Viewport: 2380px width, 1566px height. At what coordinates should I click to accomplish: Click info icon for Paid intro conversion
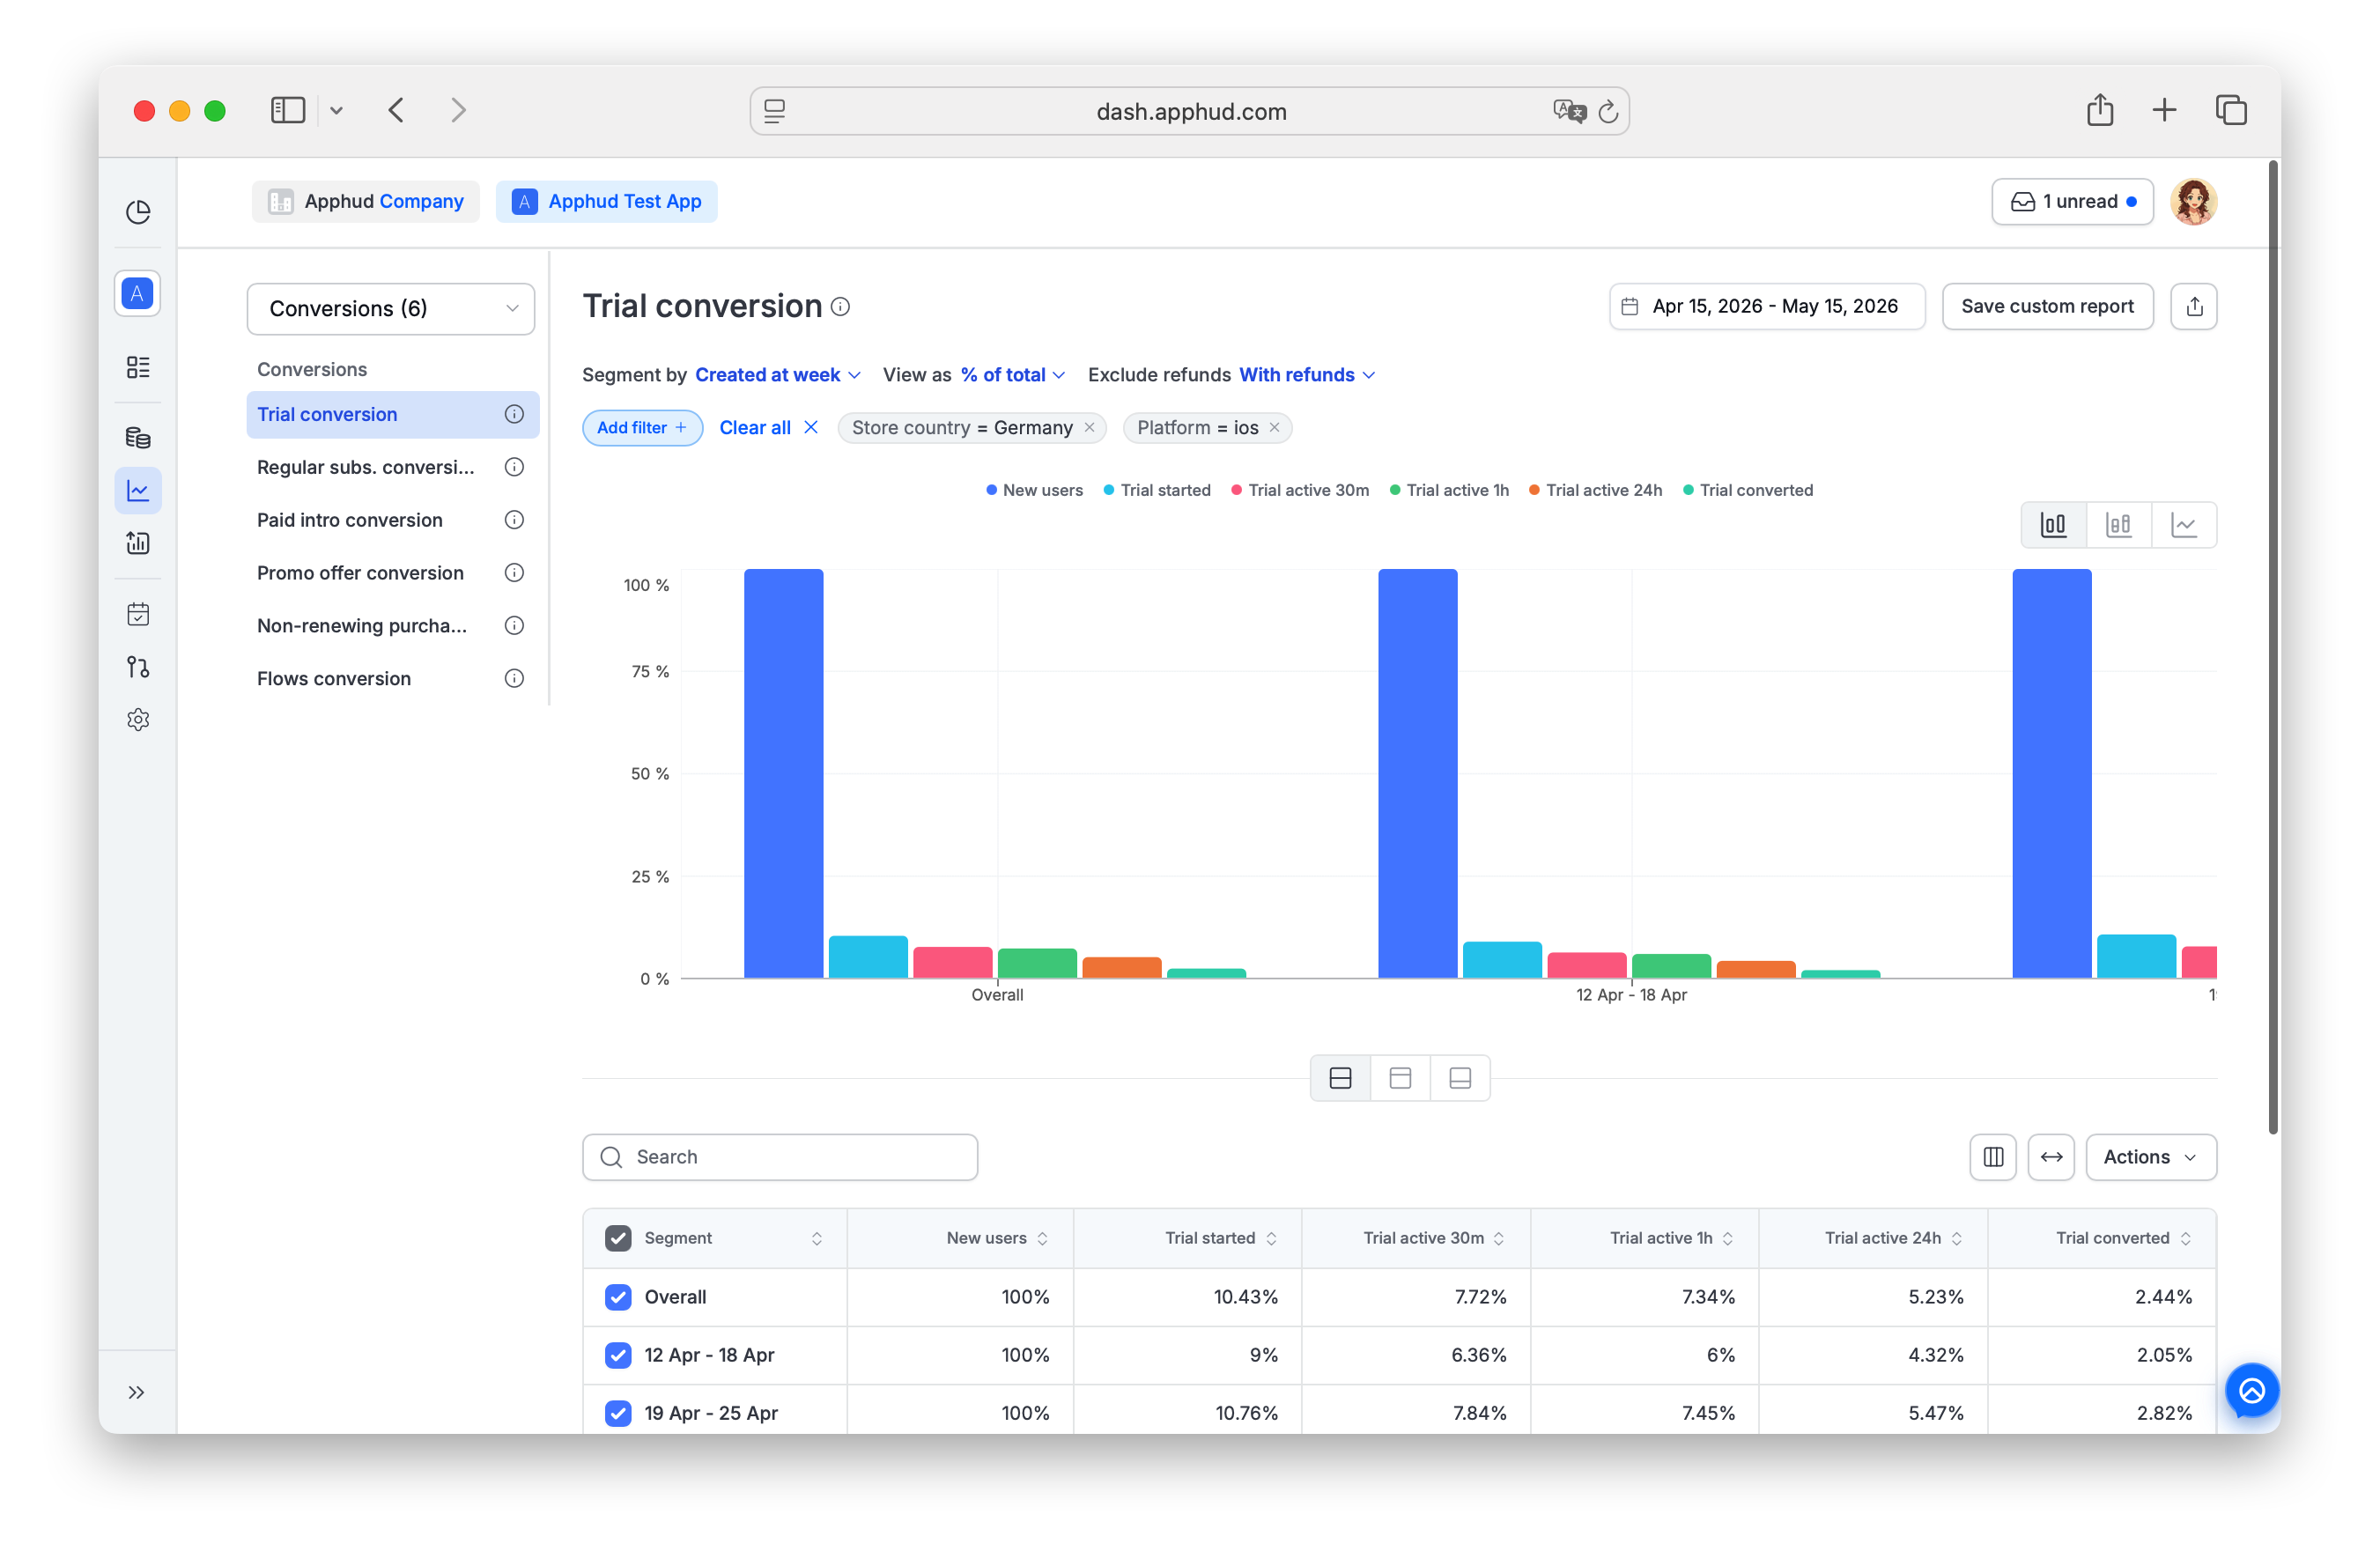(514, 520)
